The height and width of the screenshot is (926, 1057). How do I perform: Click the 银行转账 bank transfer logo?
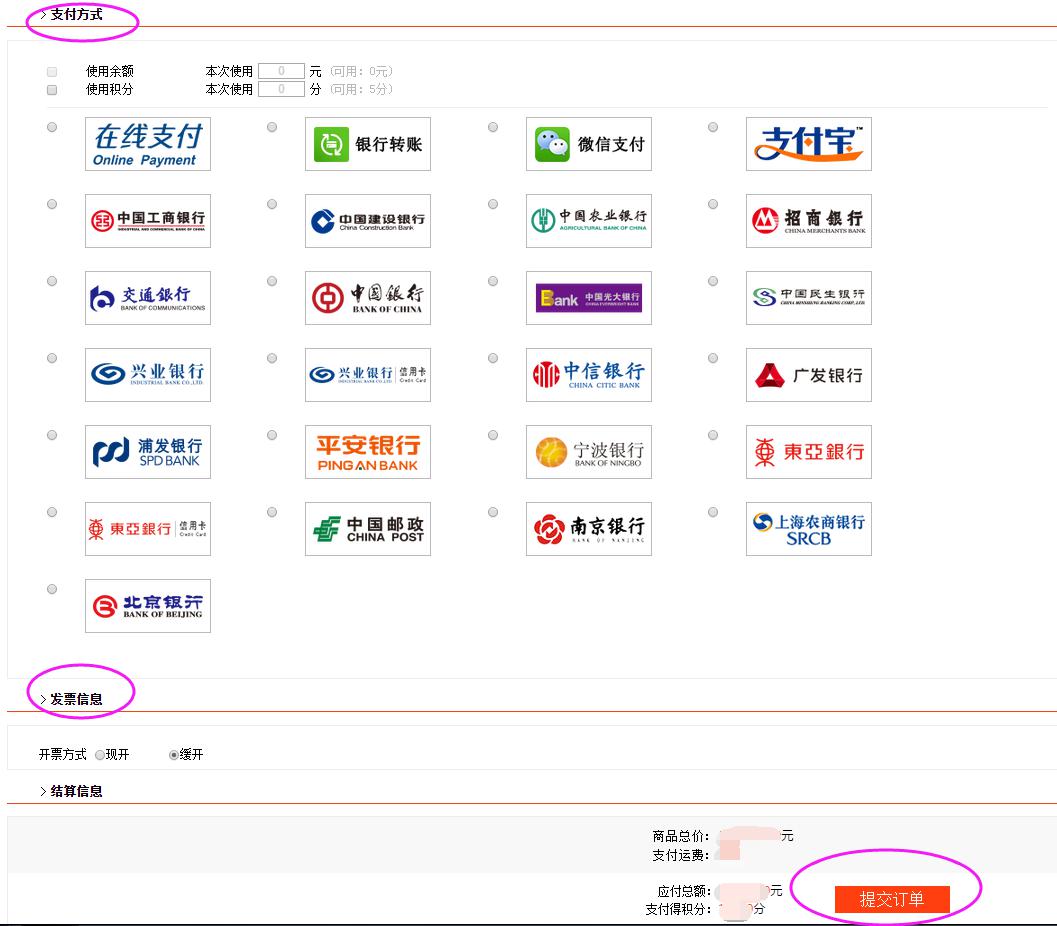(367, 144)
